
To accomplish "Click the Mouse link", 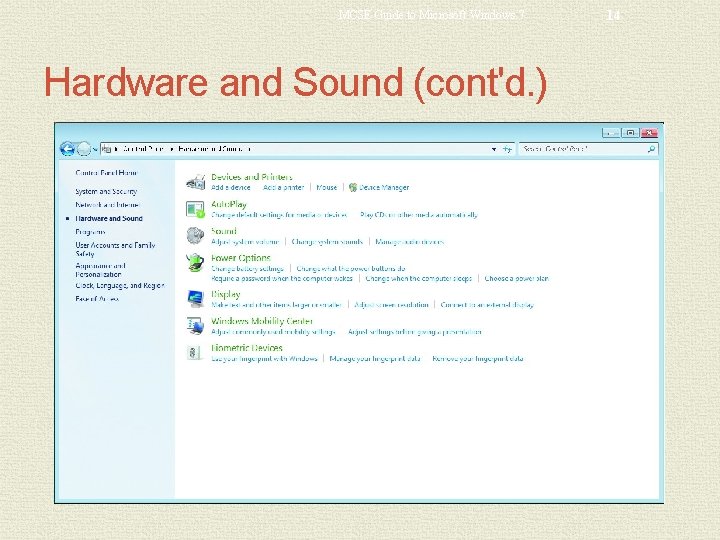I will click(326, 187).
